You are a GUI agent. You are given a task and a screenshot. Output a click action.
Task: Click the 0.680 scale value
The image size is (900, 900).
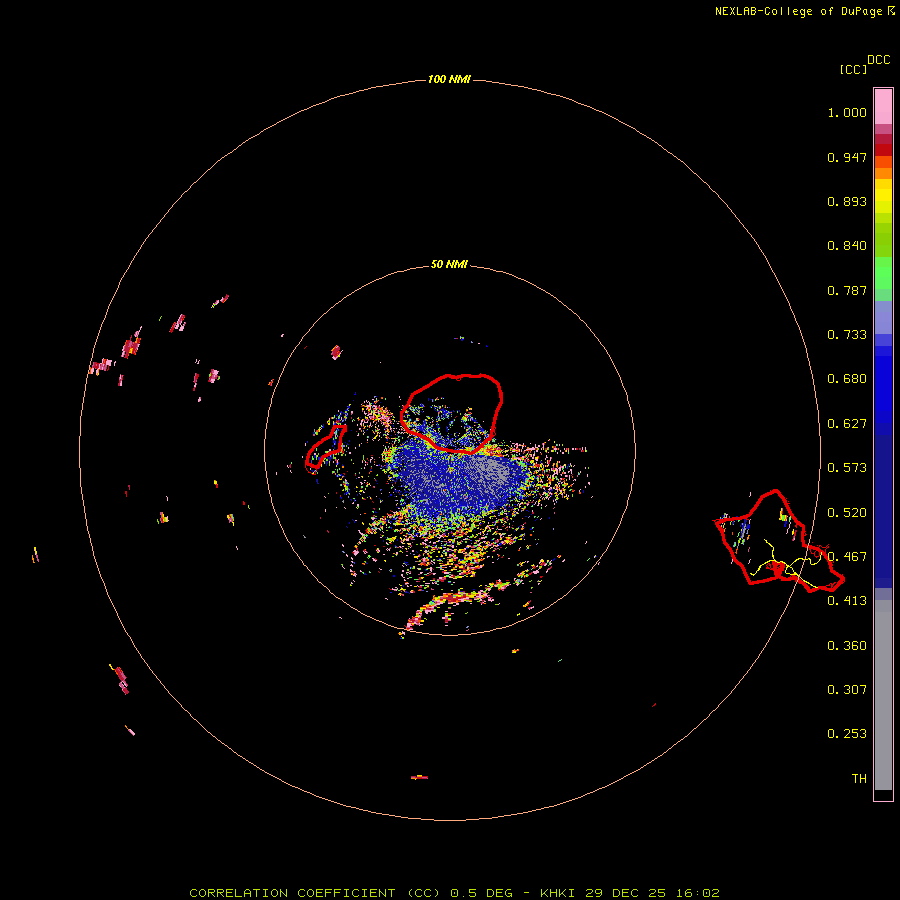(x=847, y=379)
